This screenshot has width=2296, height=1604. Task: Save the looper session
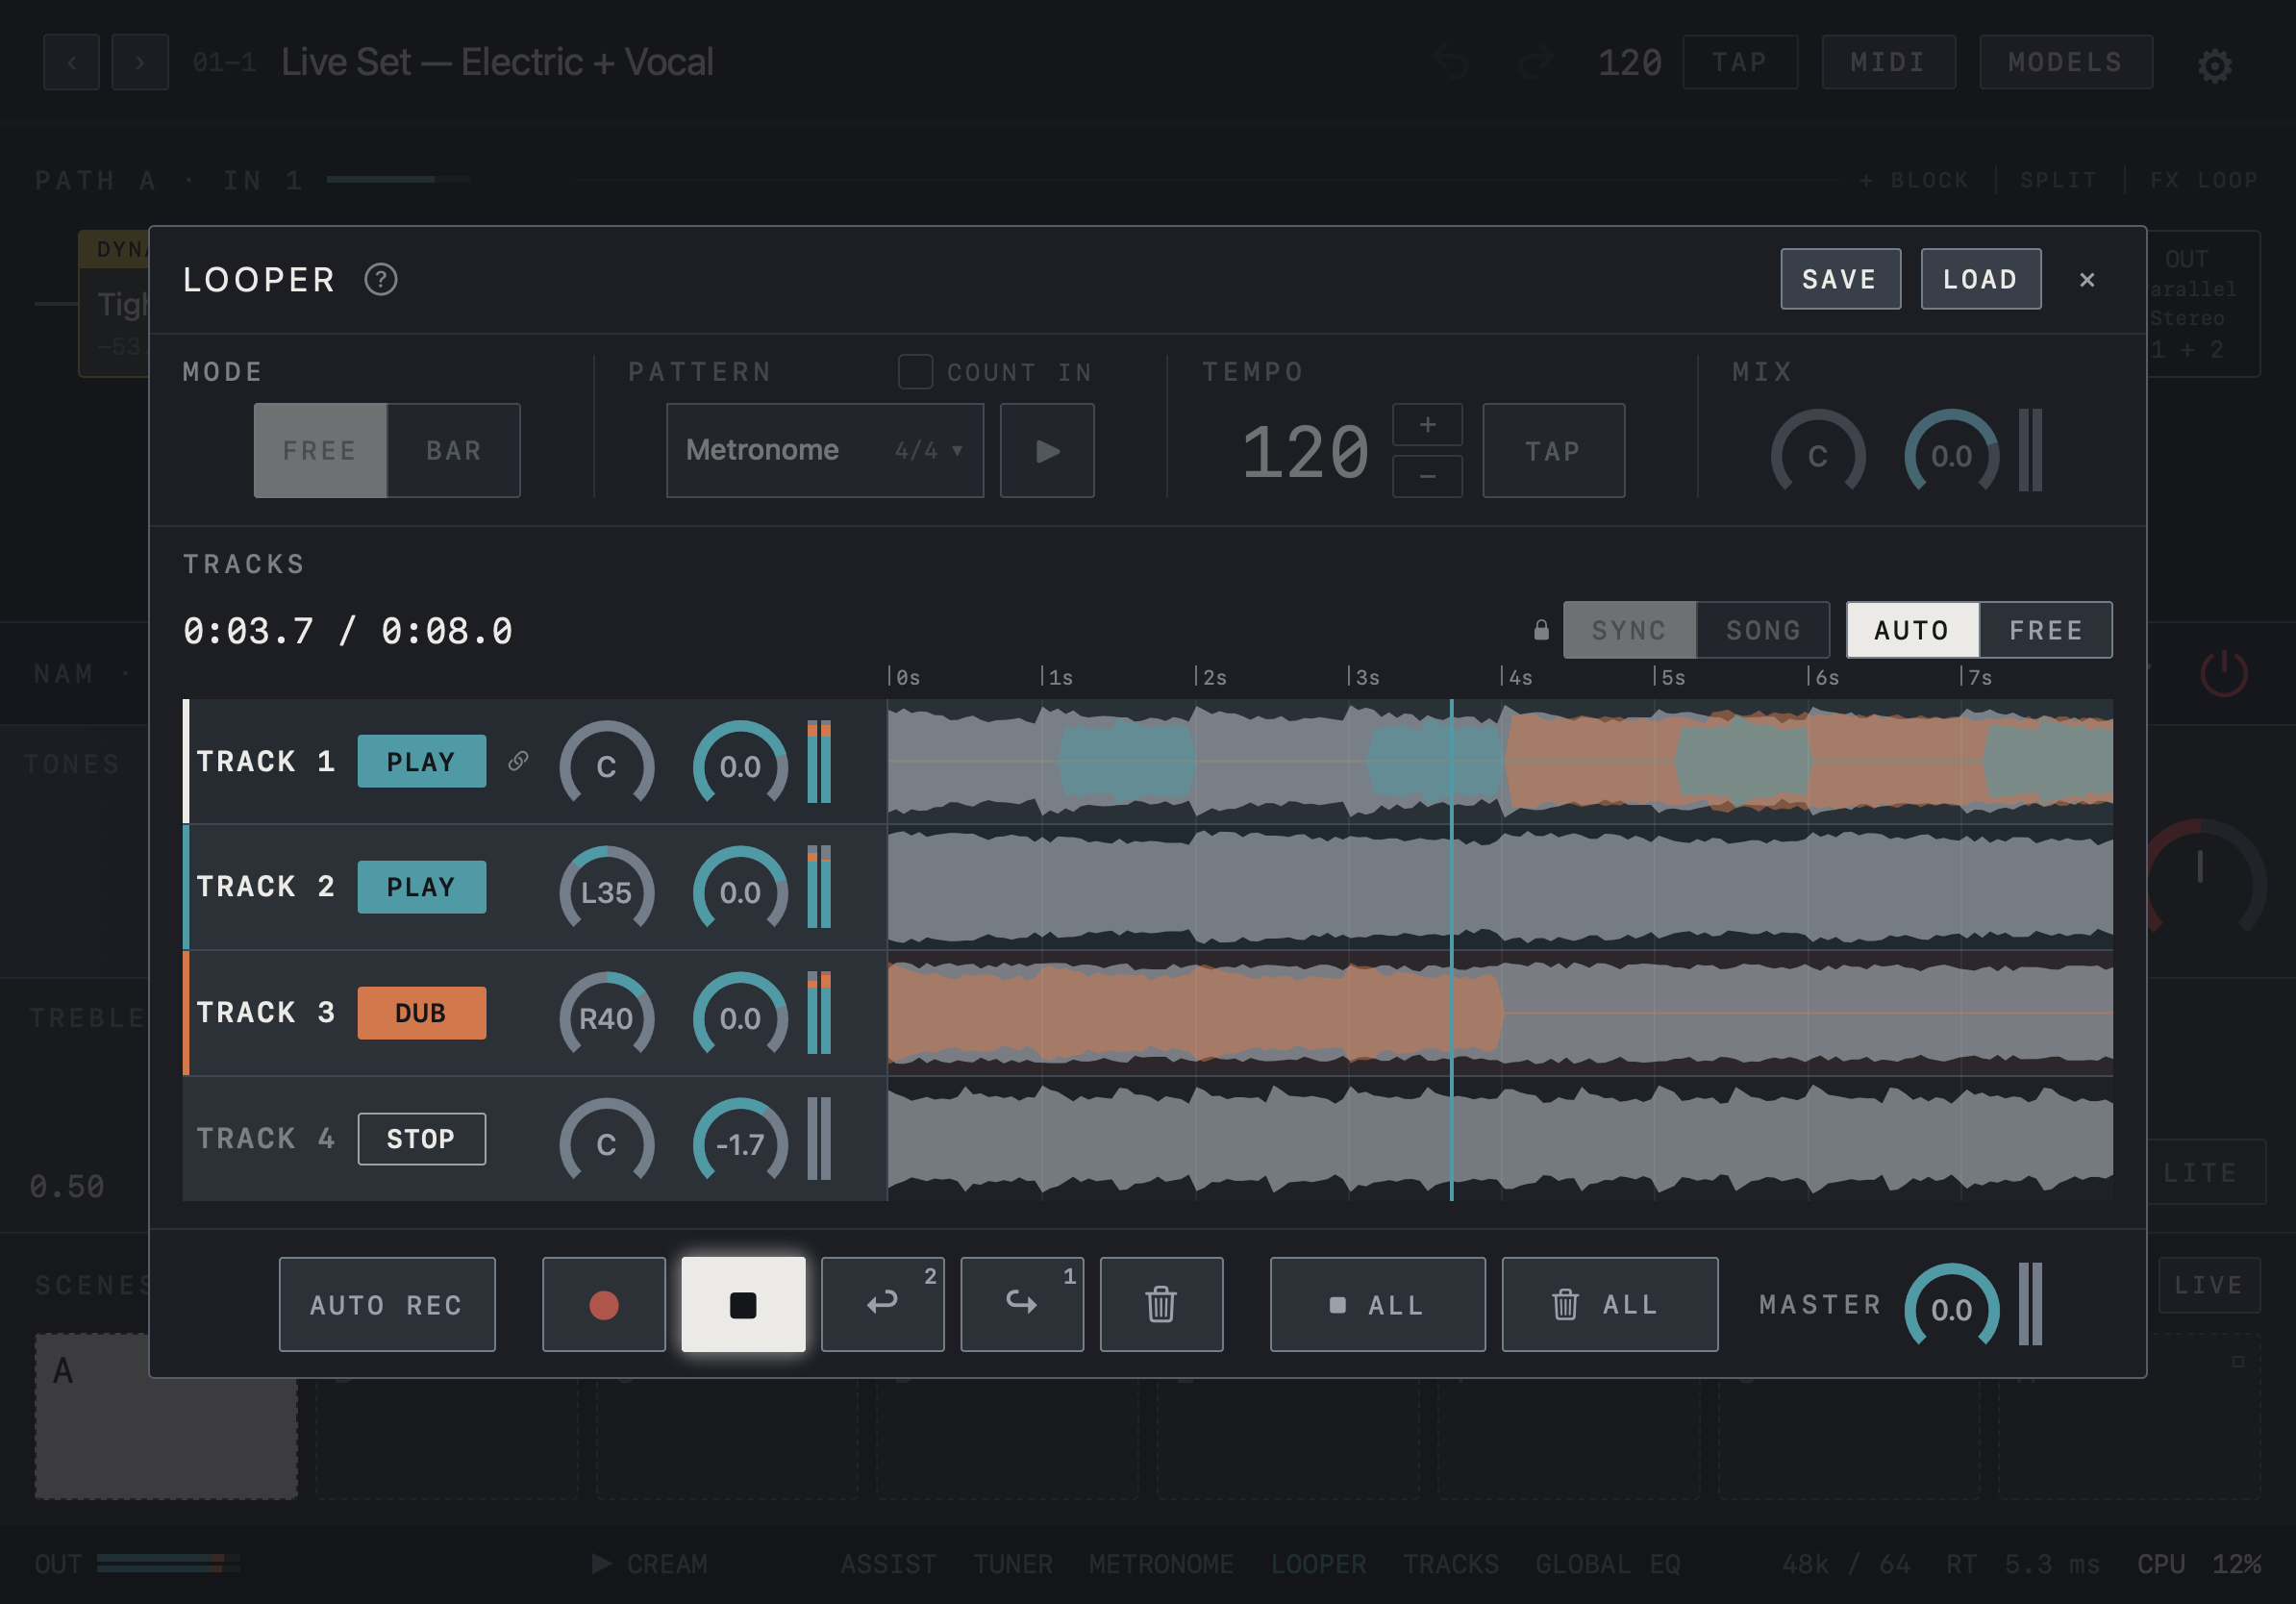click(1840, 279)
